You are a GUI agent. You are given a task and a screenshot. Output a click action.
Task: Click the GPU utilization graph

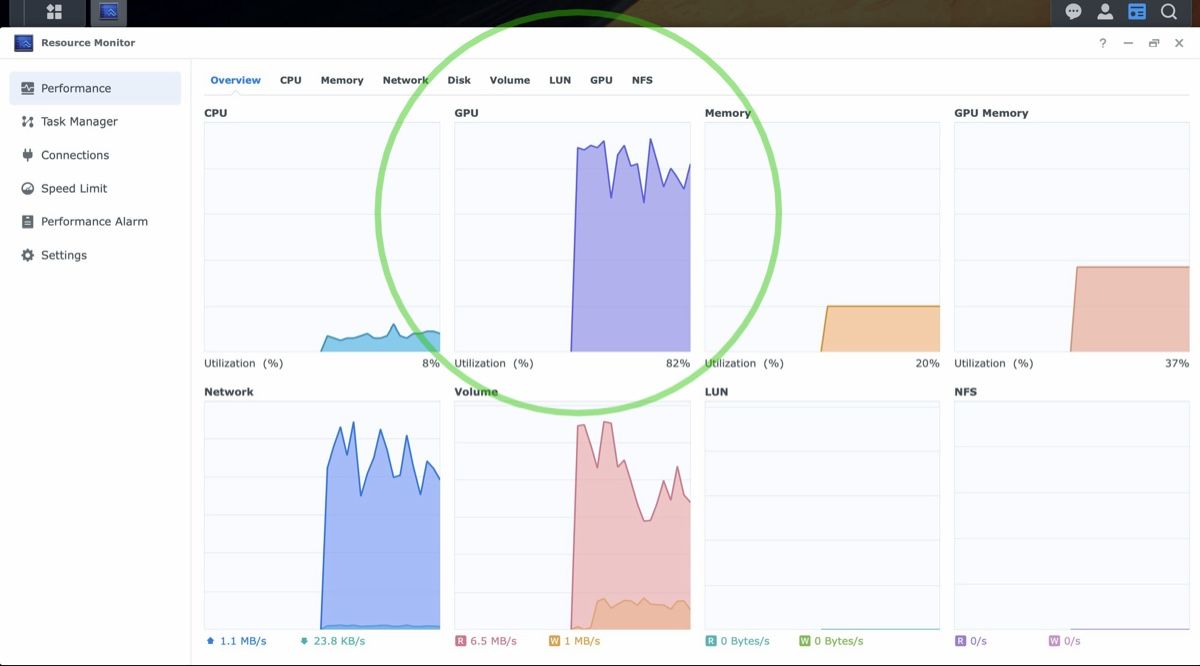pos(572,237)
